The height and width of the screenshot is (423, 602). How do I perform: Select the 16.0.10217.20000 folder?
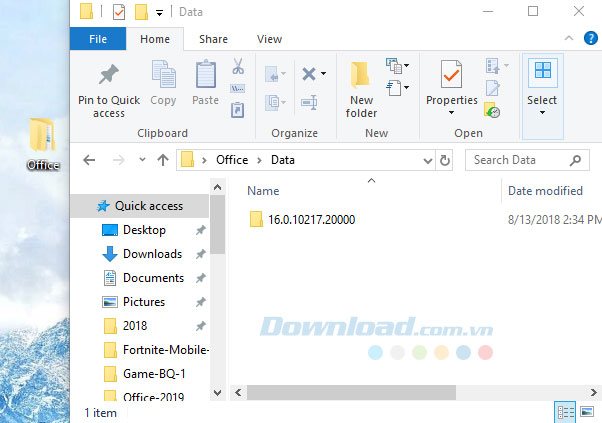(303, 220)
